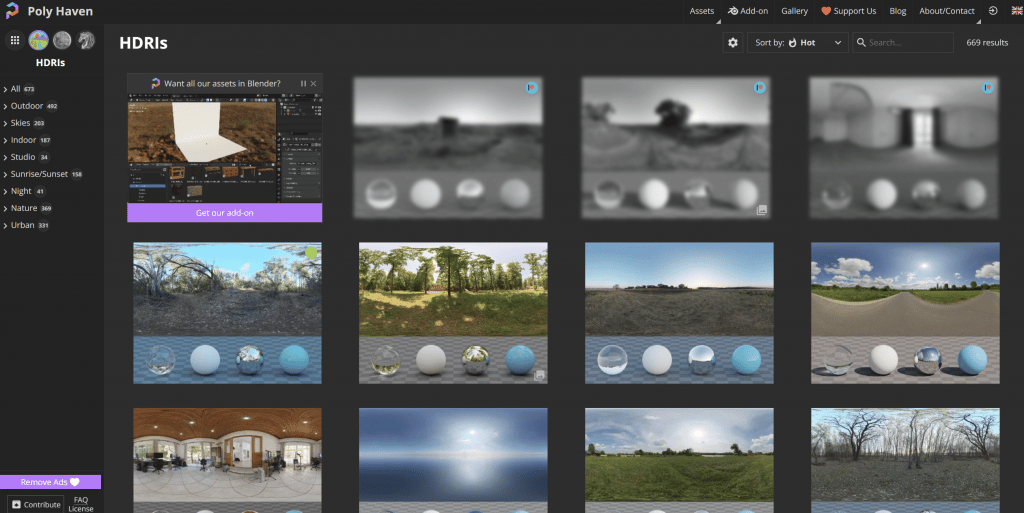Viewport: 1024px width, 513px height.
Task: Click the Contribute button in sidebar
Action: point(36,505)
